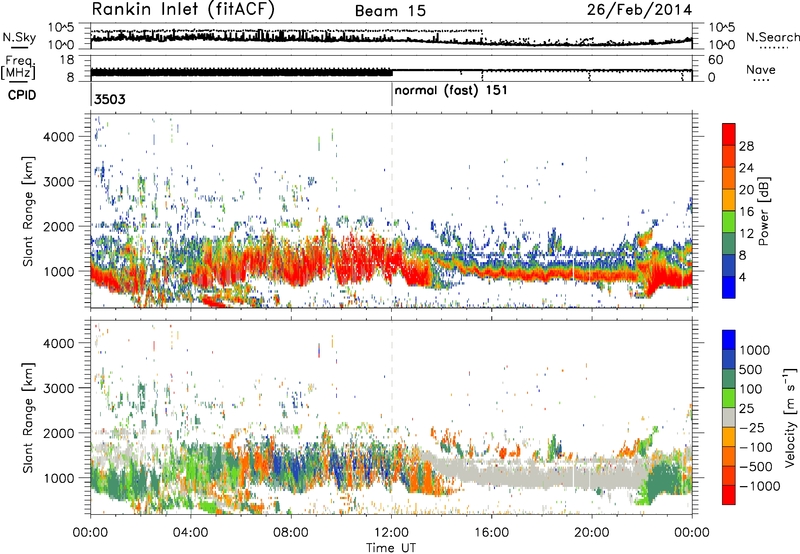Click the "2000" tick in the velocity panel
The width and height of the screenshot is (800, 554).
point(58,433)
